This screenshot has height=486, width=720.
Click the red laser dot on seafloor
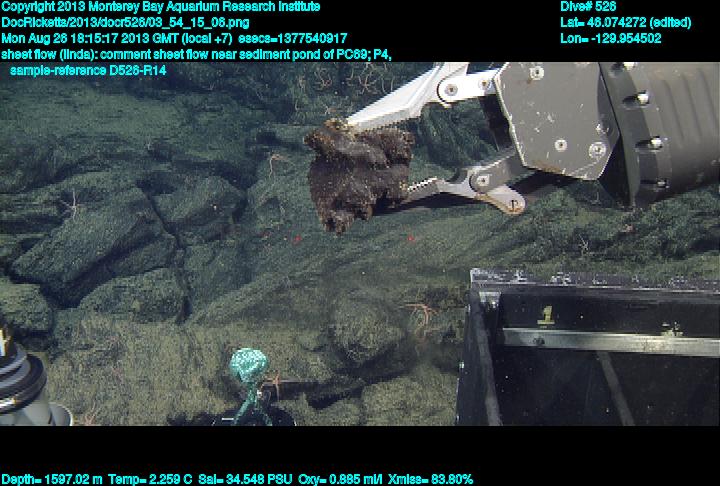[296, 238]
